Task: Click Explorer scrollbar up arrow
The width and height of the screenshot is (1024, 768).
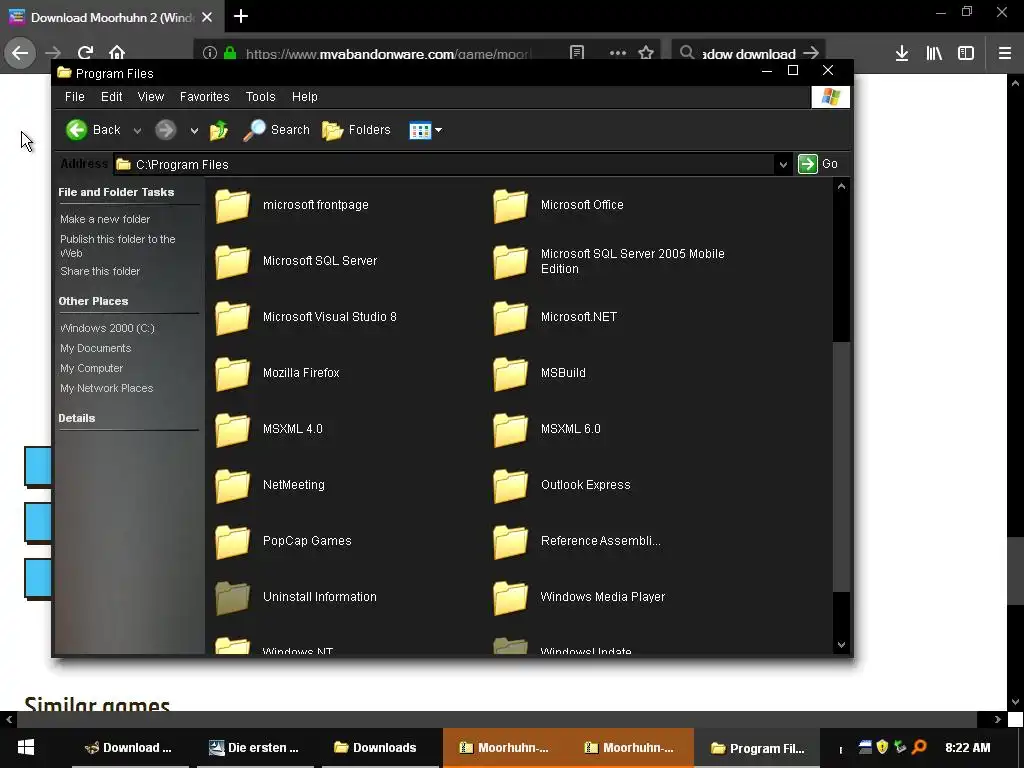Action: coord(841,187)
